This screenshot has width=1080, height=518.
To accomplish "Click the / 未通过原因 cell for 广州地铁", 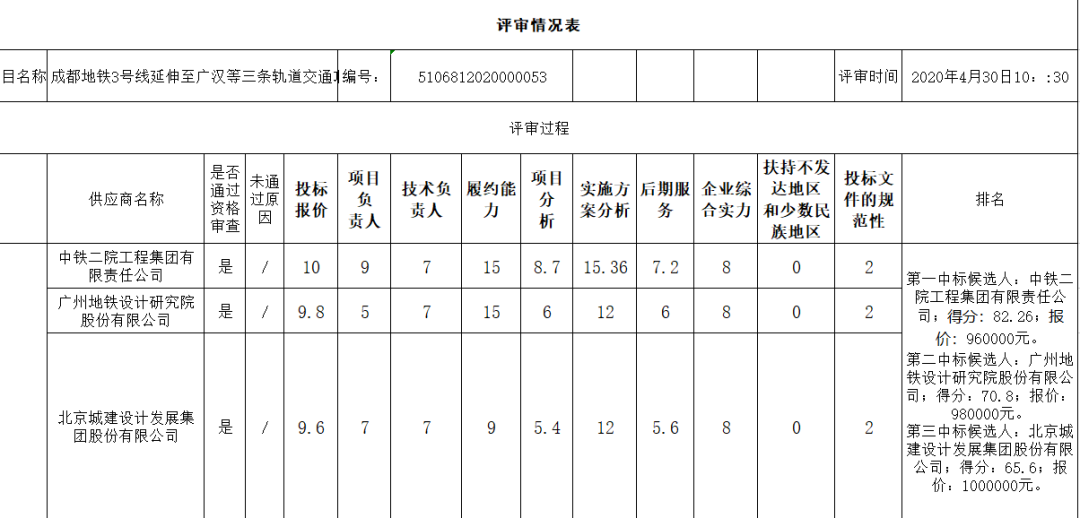I will coord(264,311).
